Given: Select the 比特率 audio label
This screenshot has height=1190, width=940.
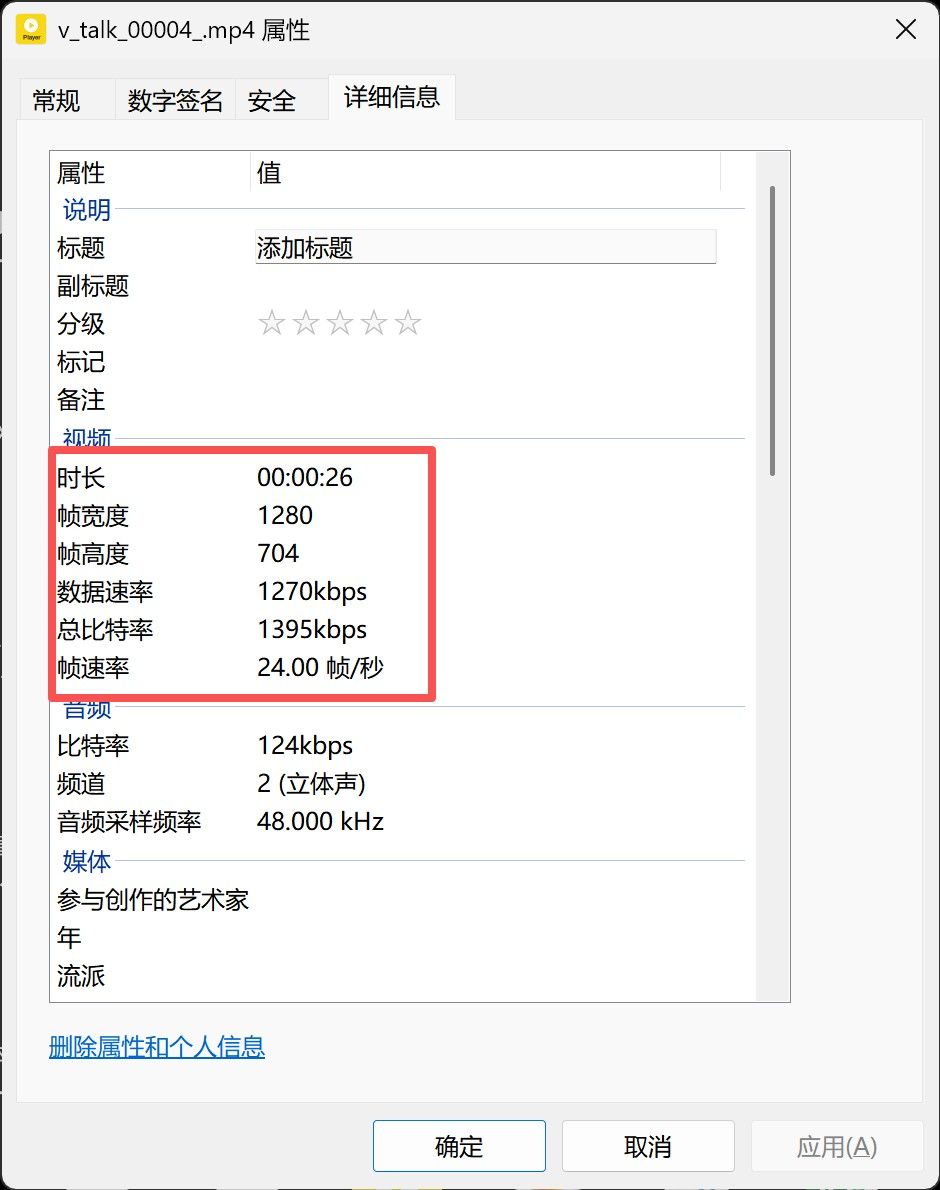Looking at the screenshot, I should 93,746.
